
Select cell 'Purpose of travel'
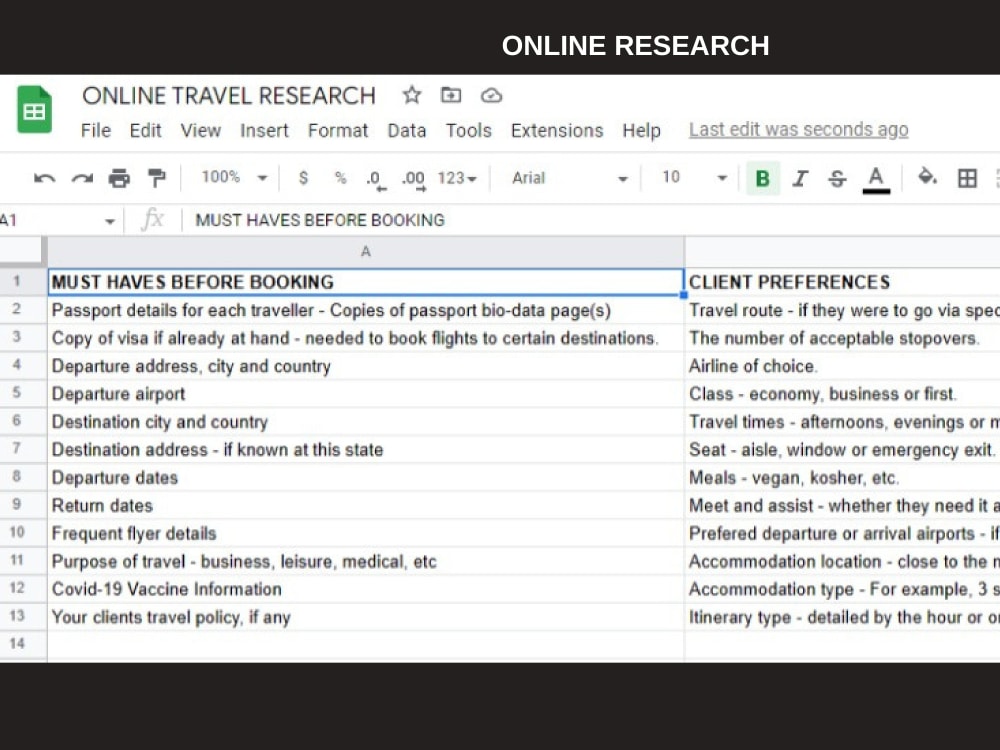[x=365, y=561]
